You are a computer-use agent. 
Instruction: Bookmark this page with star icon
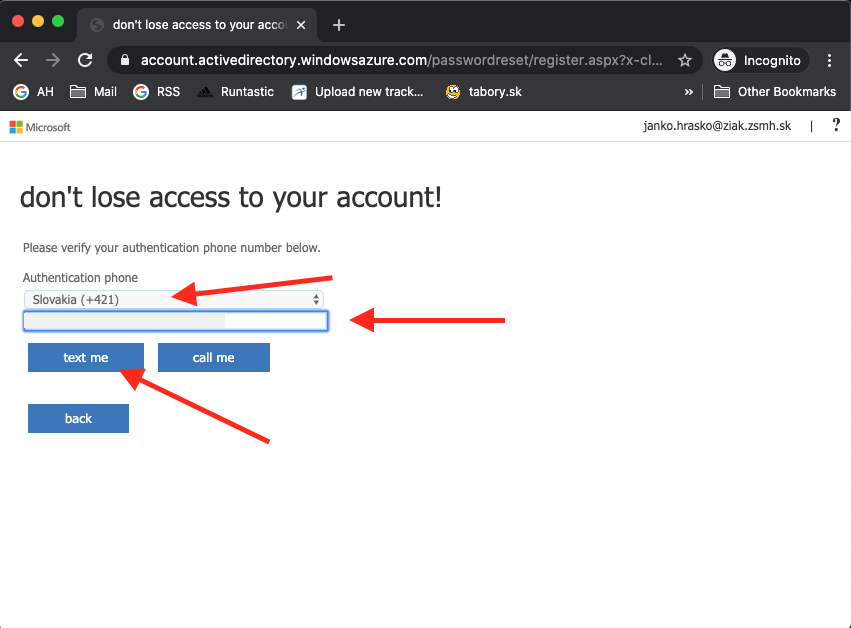tap(685, 60)
